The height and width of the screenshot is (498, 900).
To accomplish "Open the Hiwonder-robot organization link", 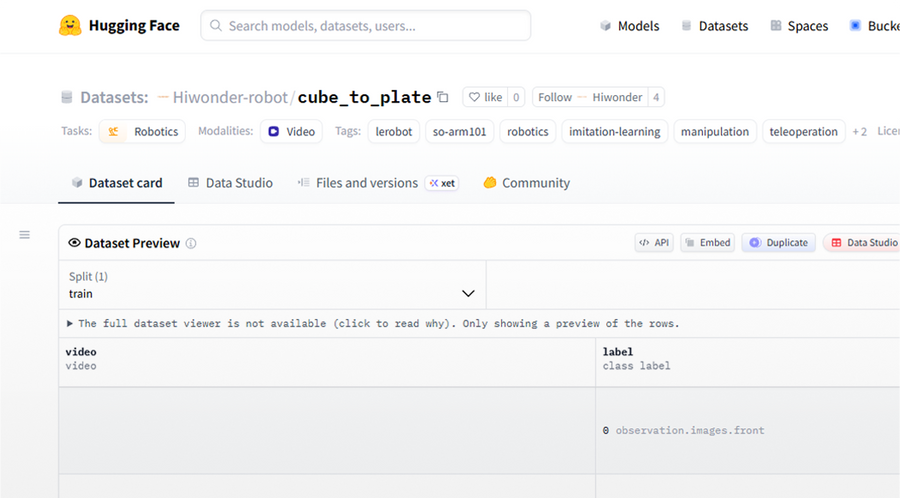I will pos(230,98).
